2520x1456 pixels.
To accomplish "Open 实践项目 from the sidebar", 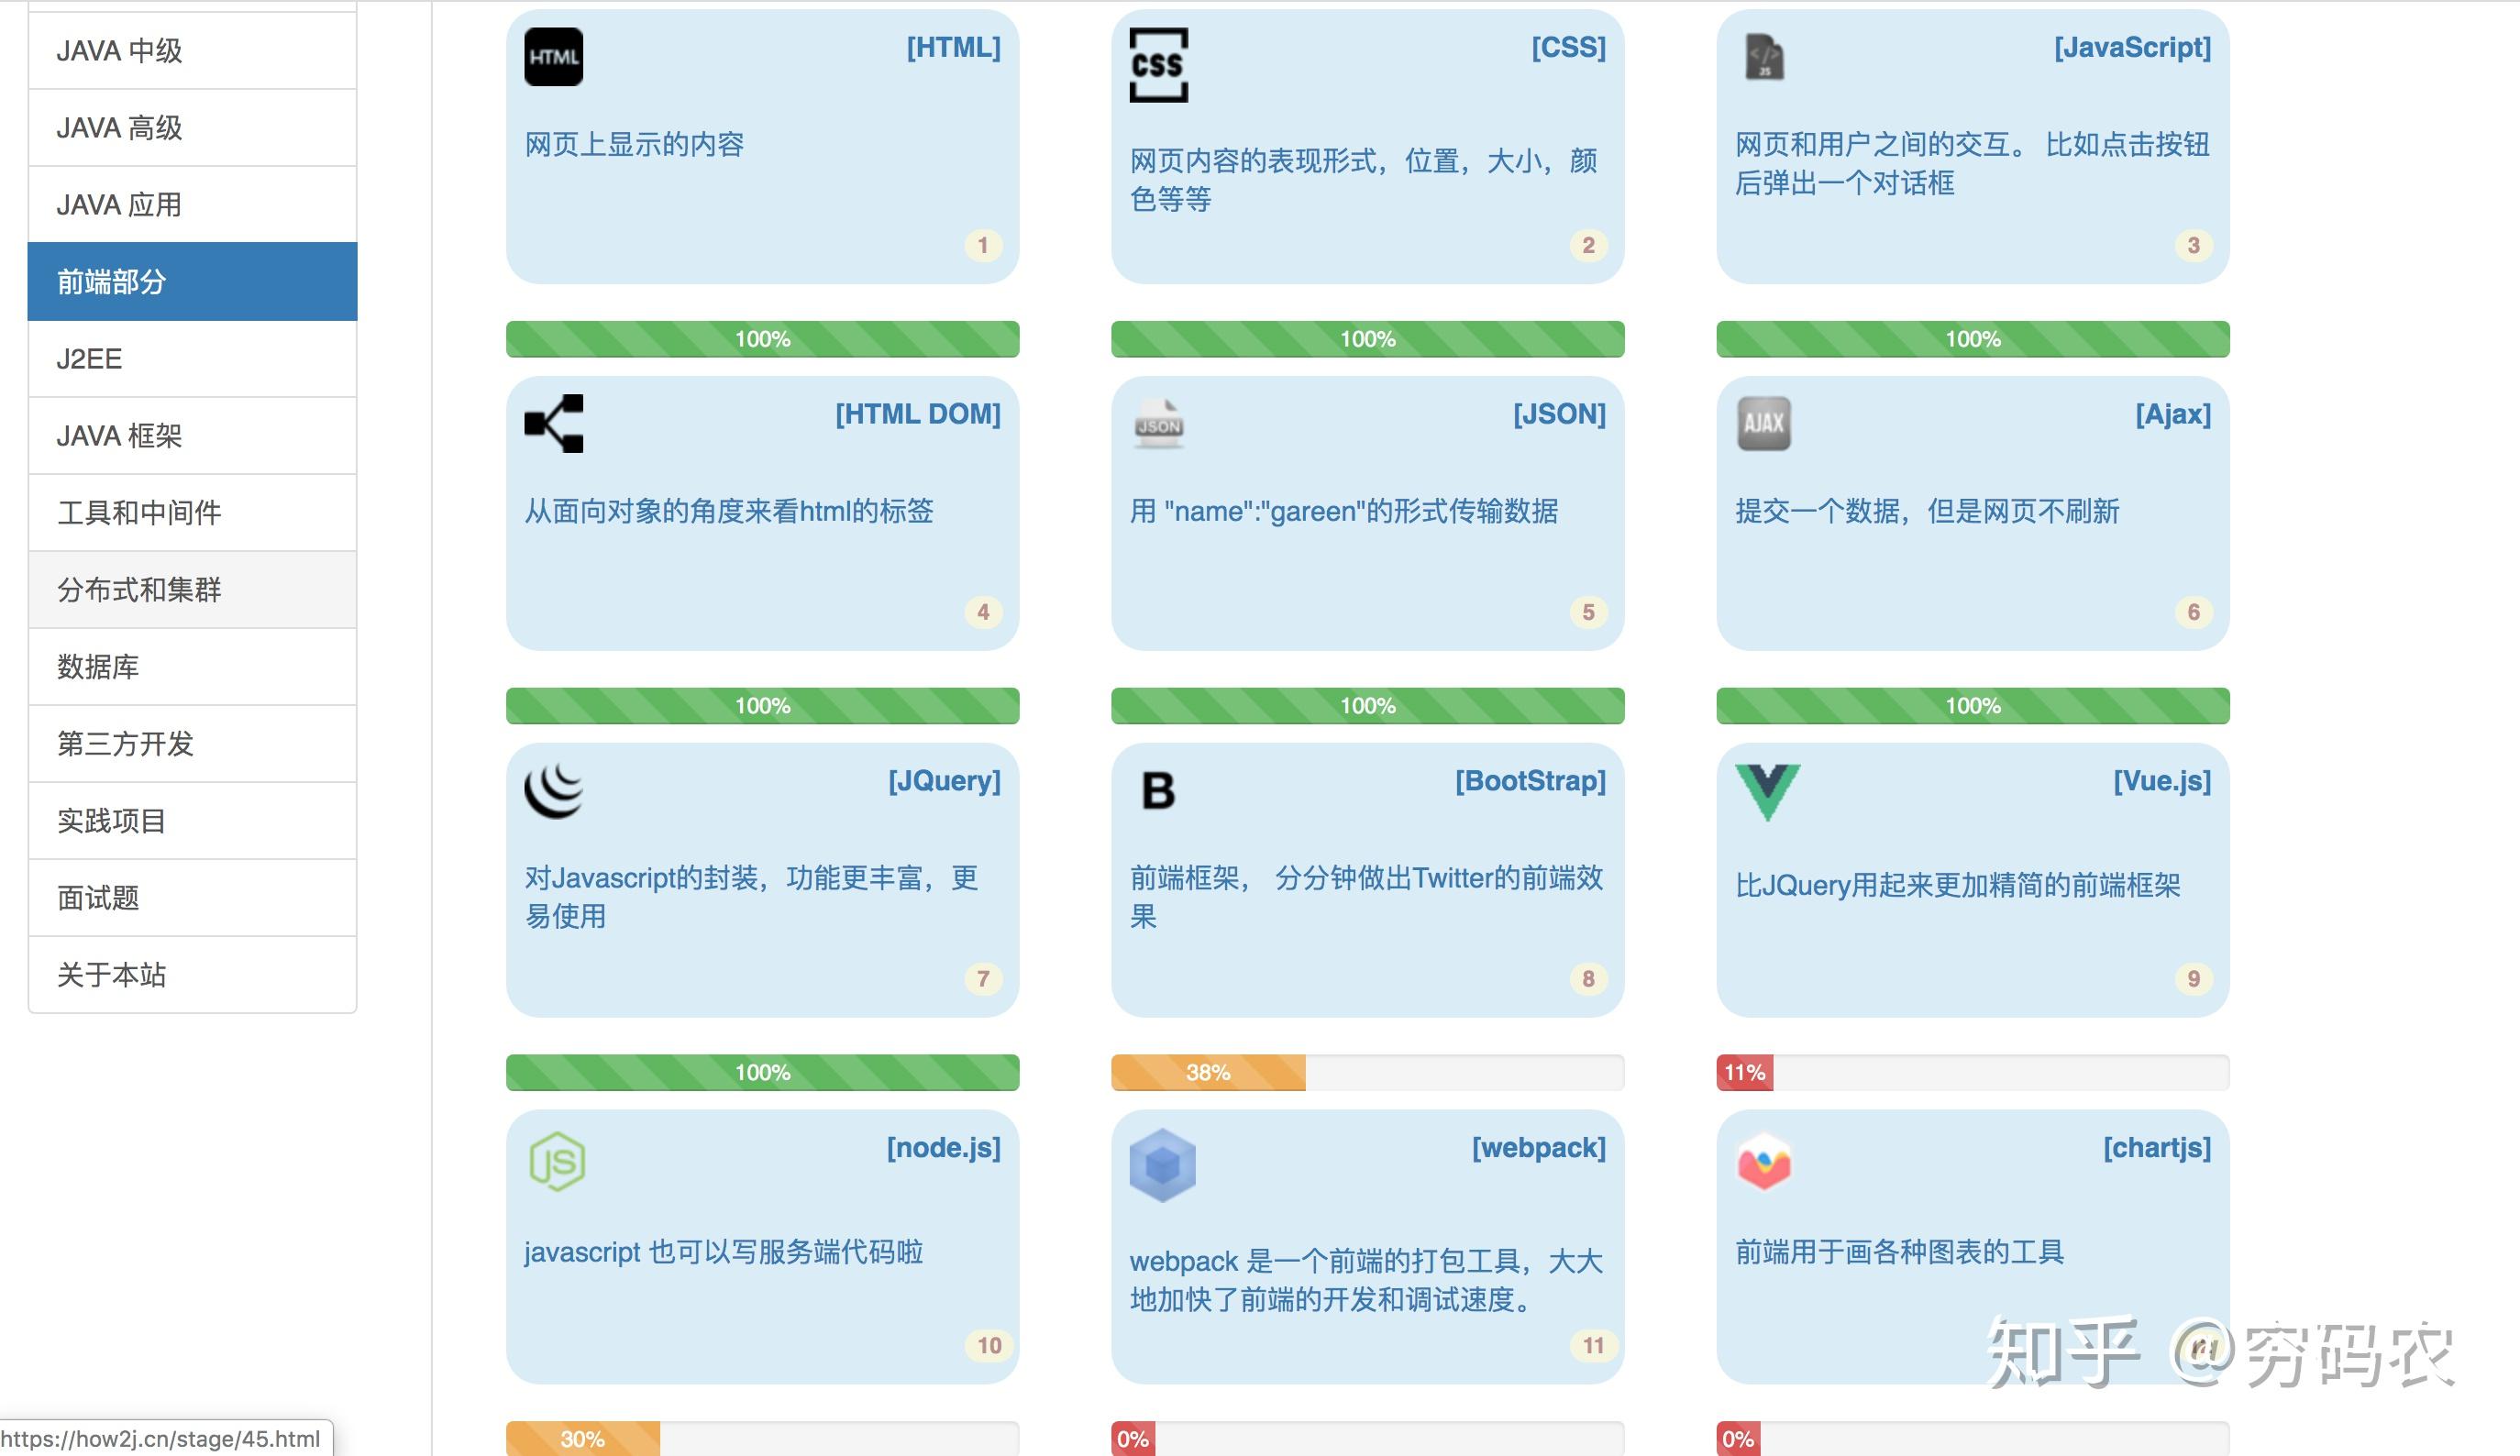I will click(x=192, y=820).
